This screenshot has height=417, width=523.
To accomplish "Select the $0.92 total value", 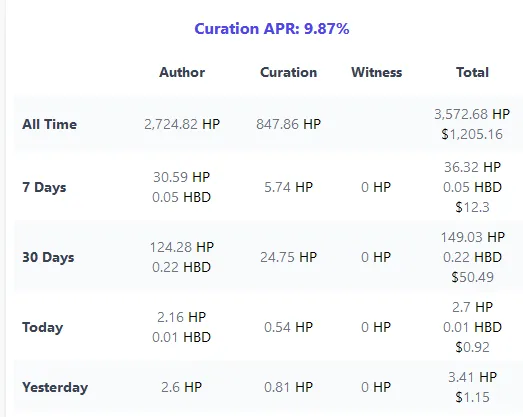I will click(x=472, y=347).
